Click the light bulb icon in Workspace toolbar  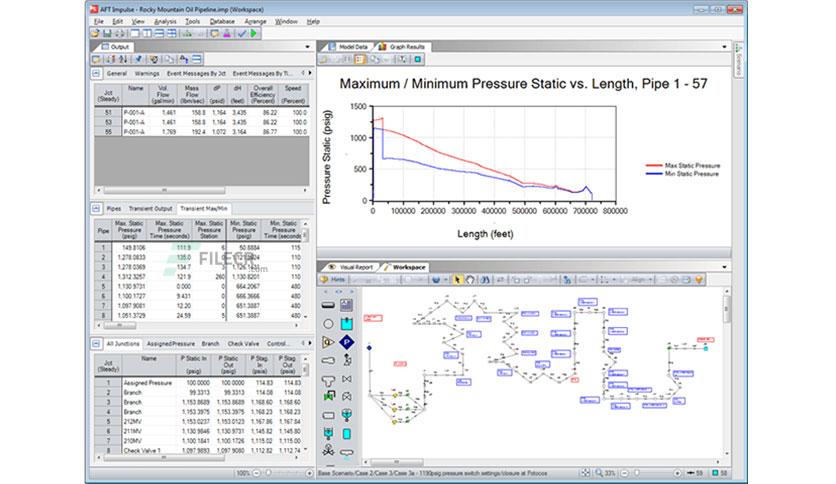[x=699, y=279]
